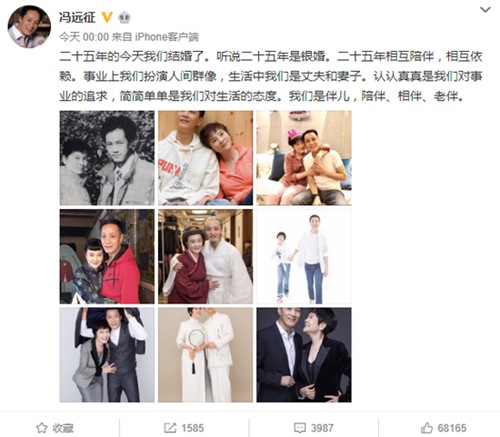Open the red hoodie photo
500x437 pixels.
(107, 257)
